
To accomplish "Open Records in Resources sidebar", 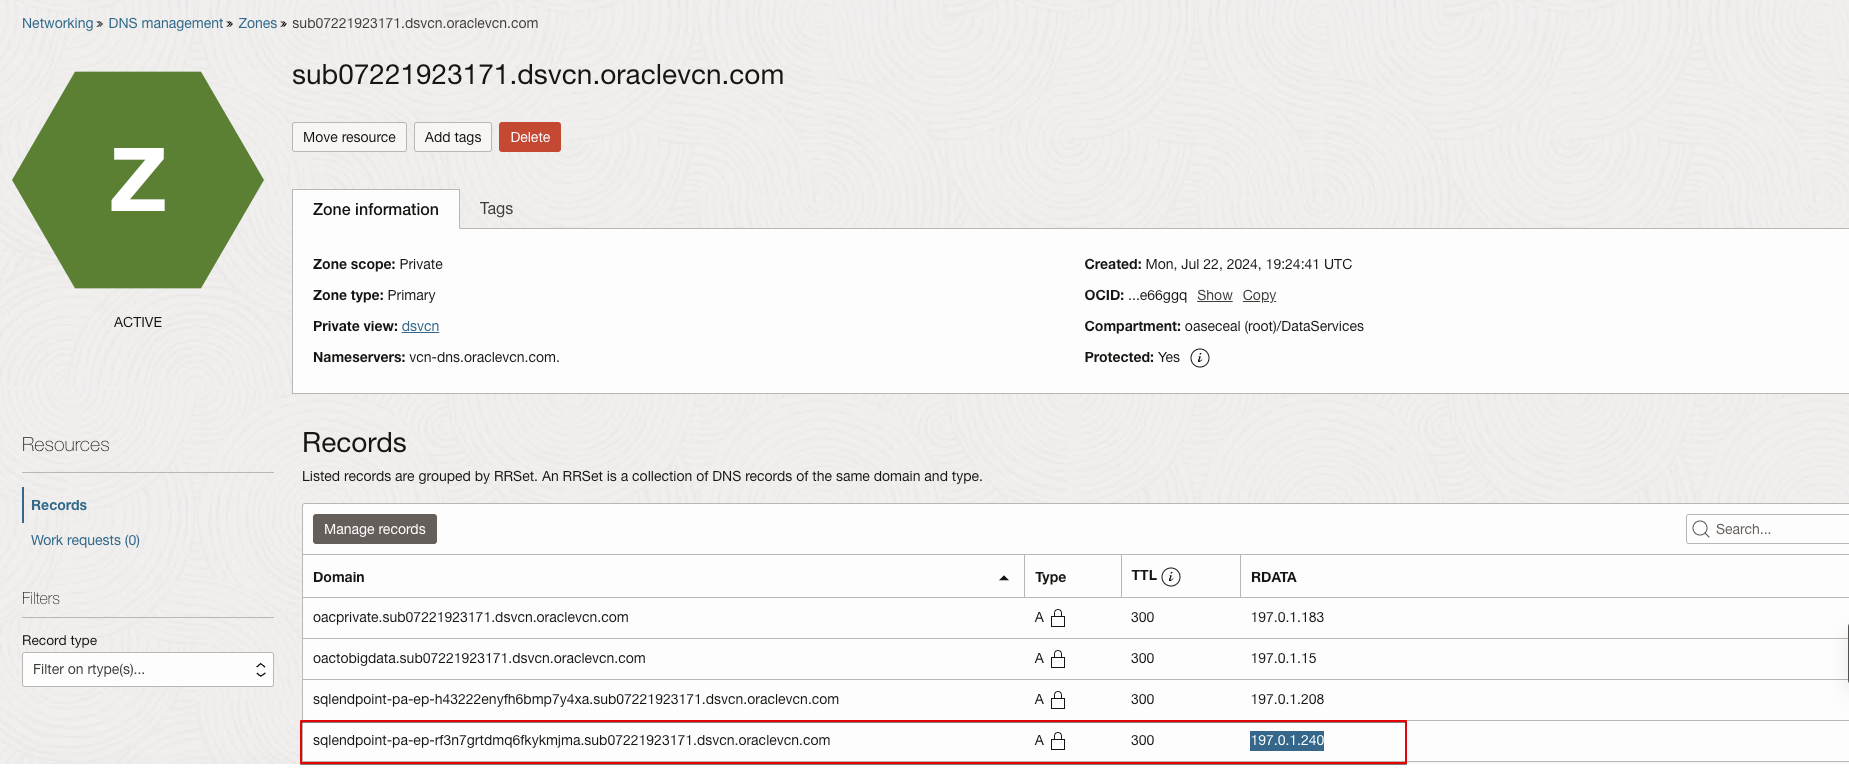I will [x=59, y=505].
